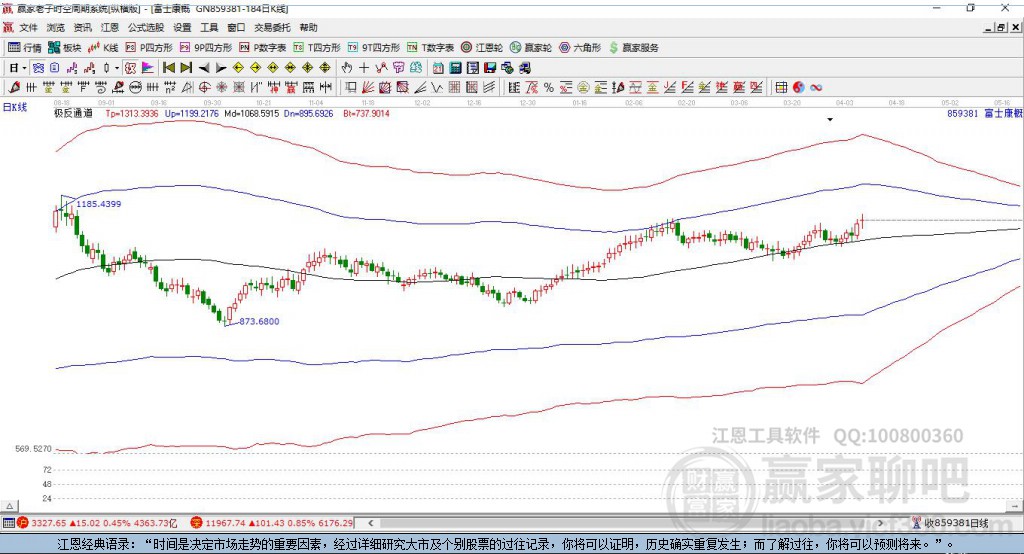This screenshot has width=1024, height=554.
Task: Click the 日K线 label at chart corner
Action: (x=15, y=107)
